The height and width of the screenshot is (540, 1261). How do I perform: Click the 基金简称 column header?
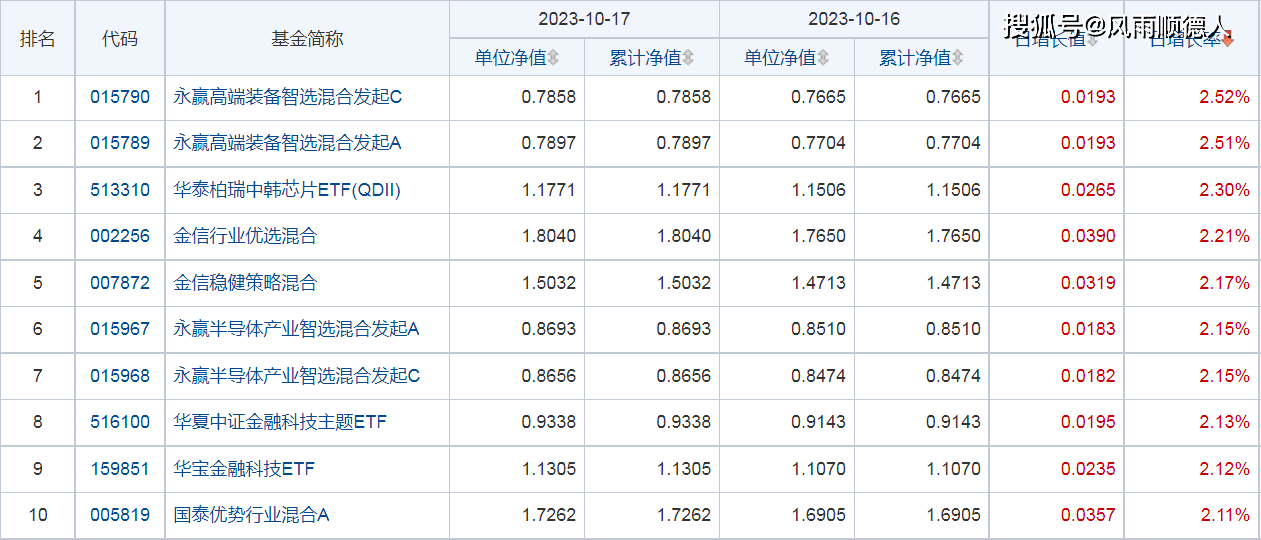coord(307,39)
